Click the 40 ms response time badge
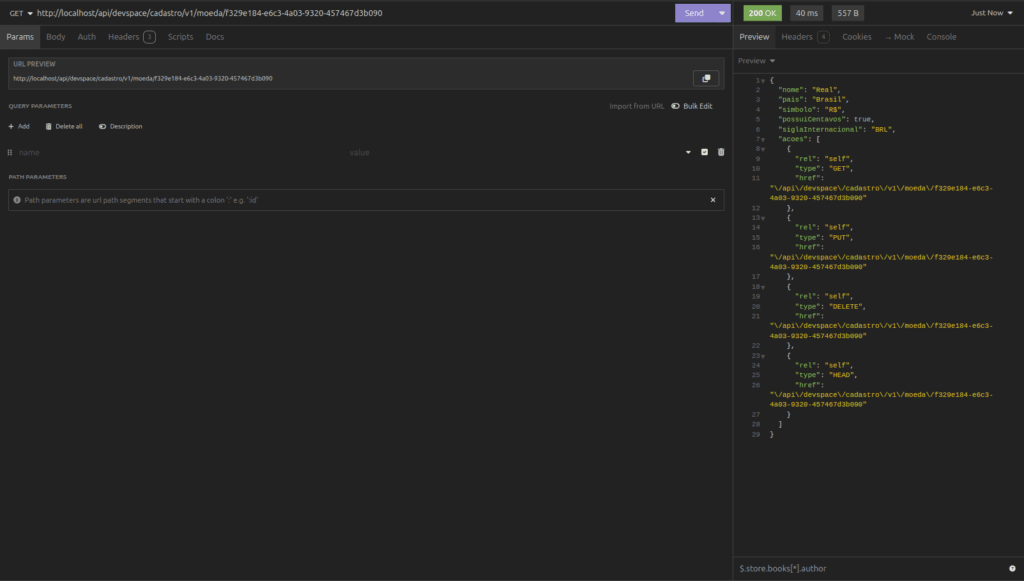 807,13
